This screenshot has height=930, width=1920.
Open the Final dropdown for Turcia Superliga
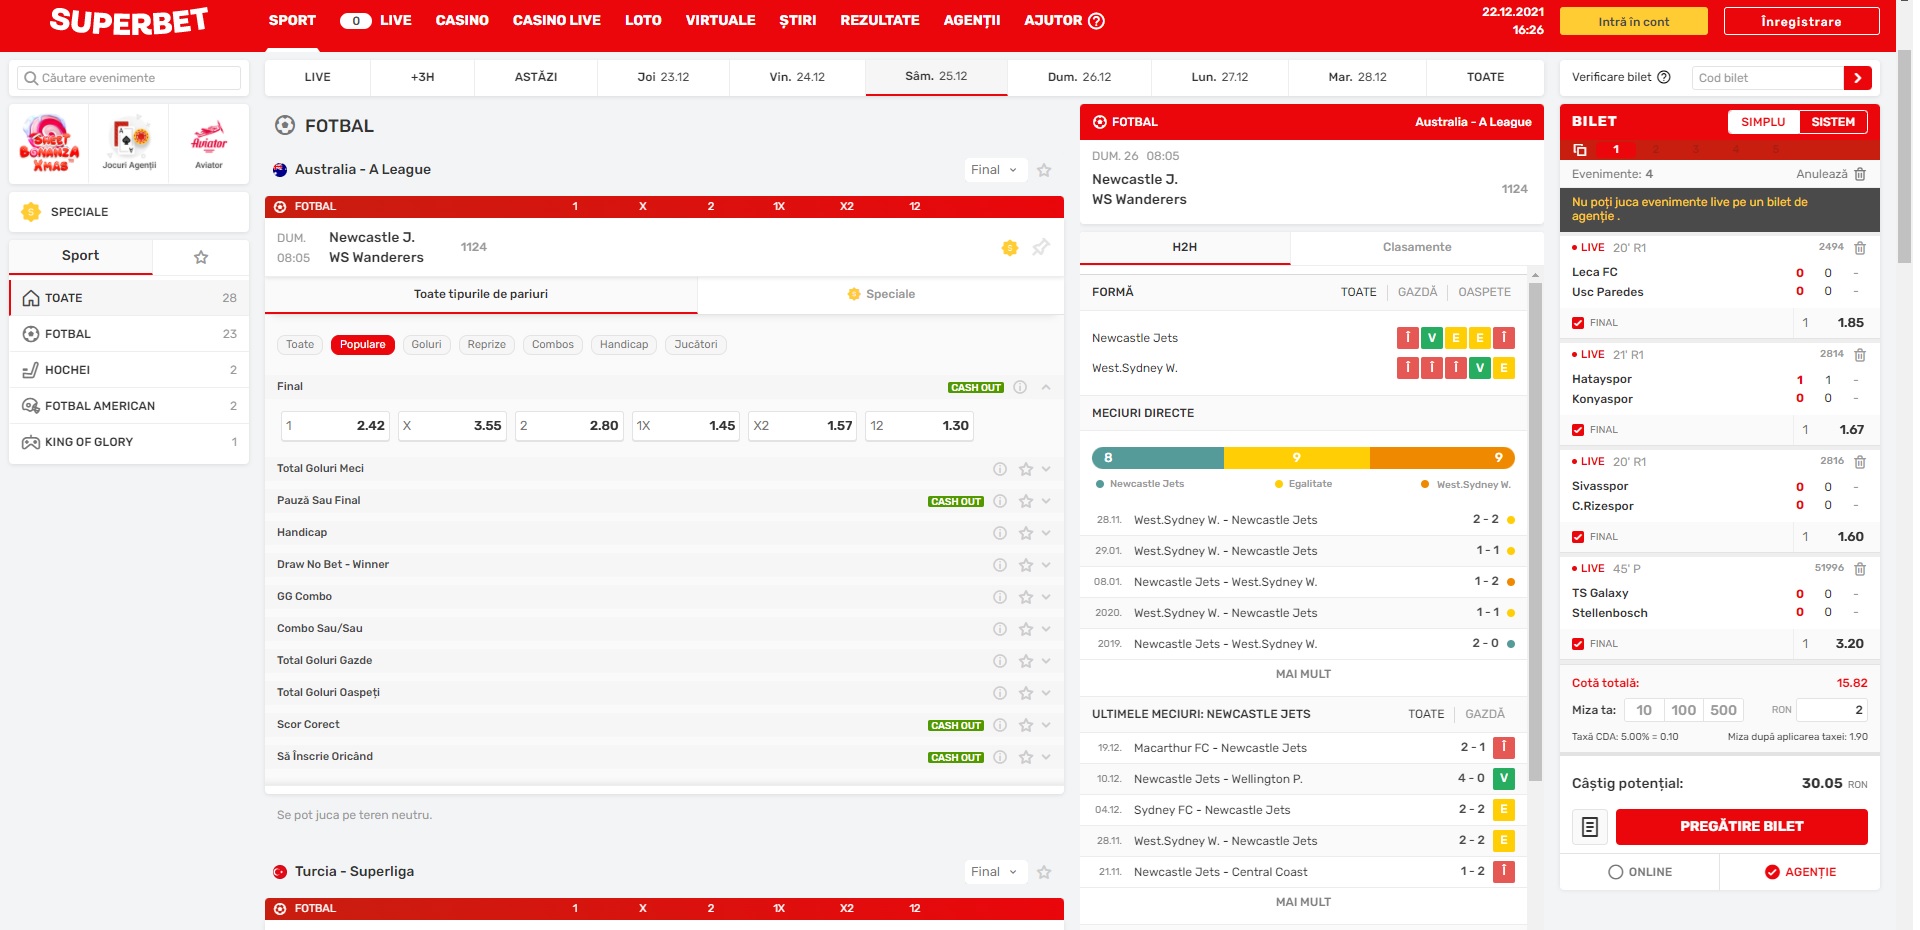pyautogui.click(x=994, y=872)
